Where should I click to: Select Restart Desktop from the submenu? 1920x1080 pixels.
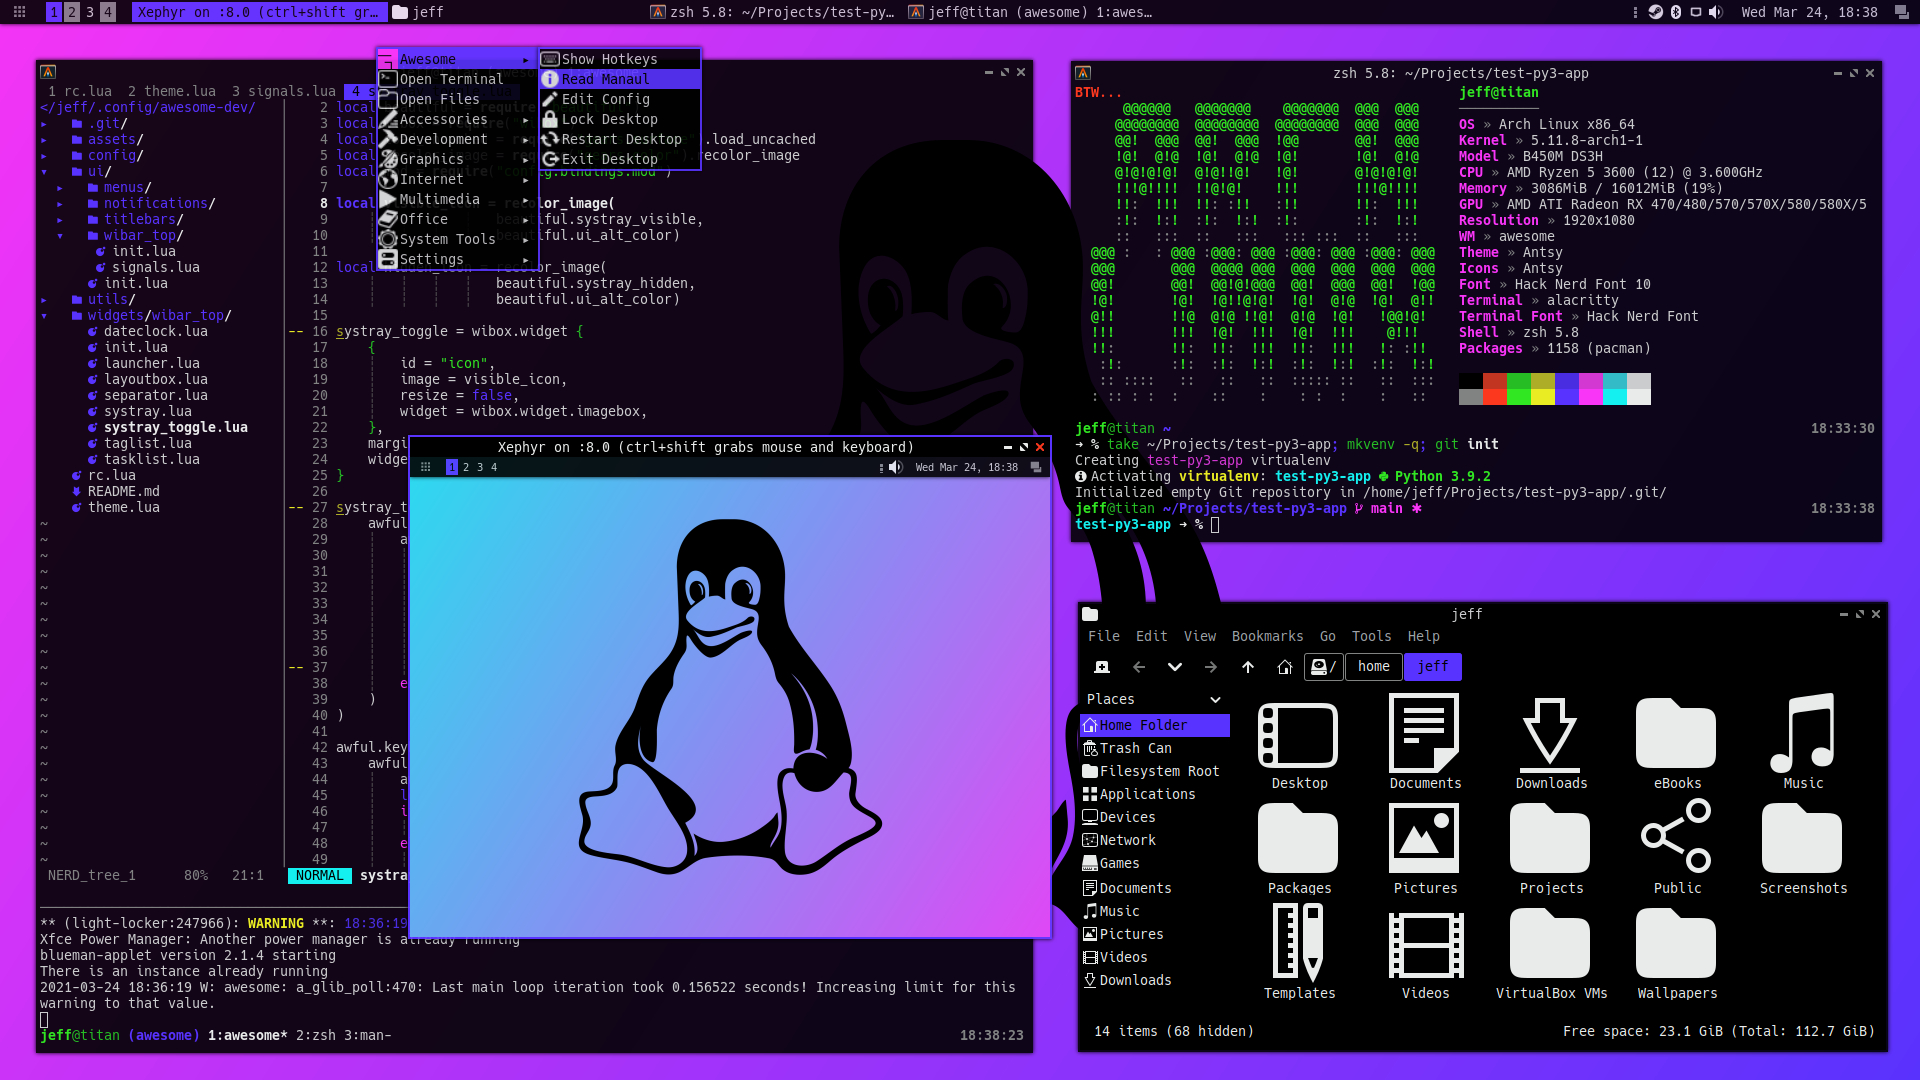coord(620,139)
